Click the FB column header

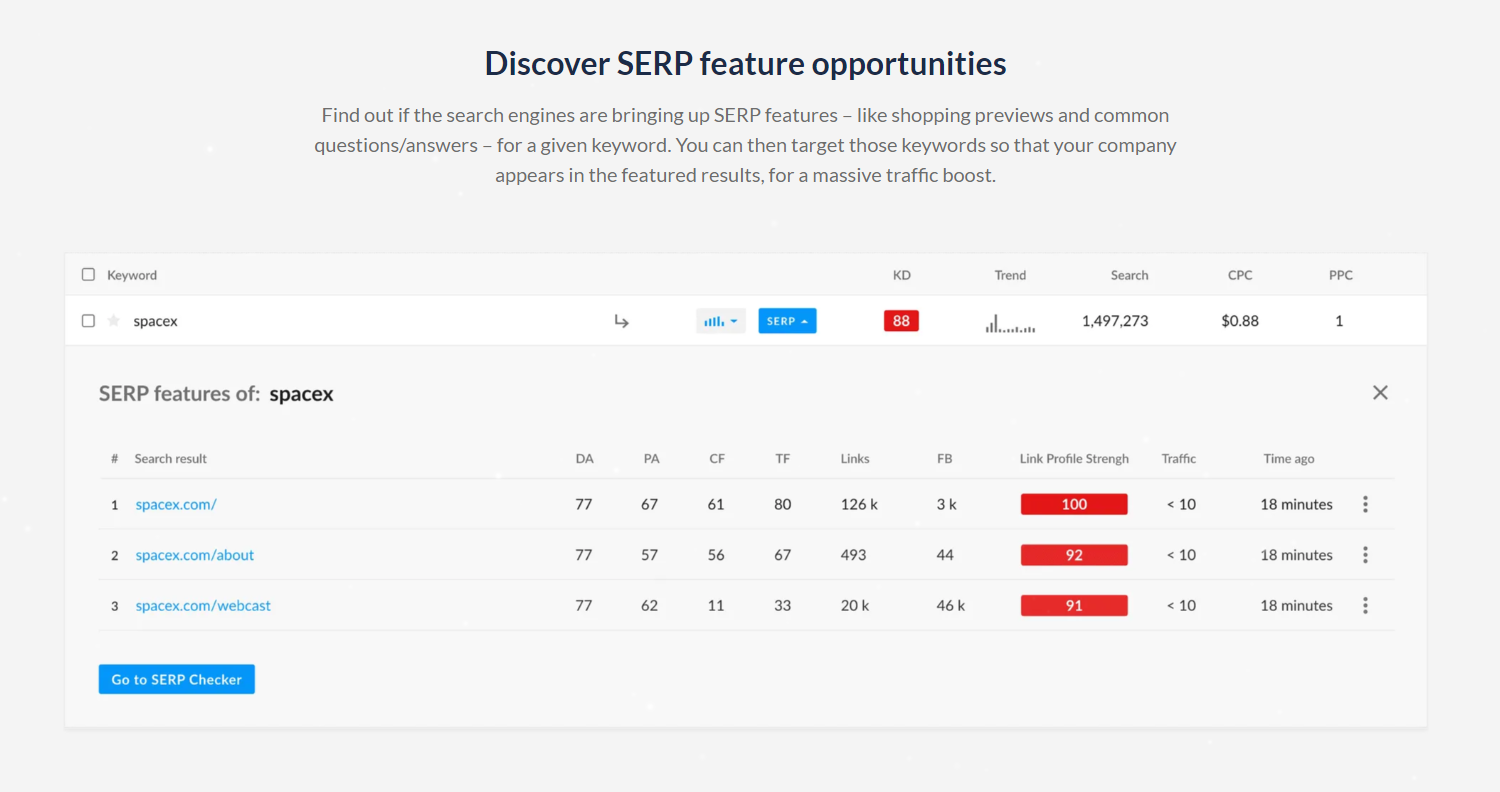(x=944, y=459)
